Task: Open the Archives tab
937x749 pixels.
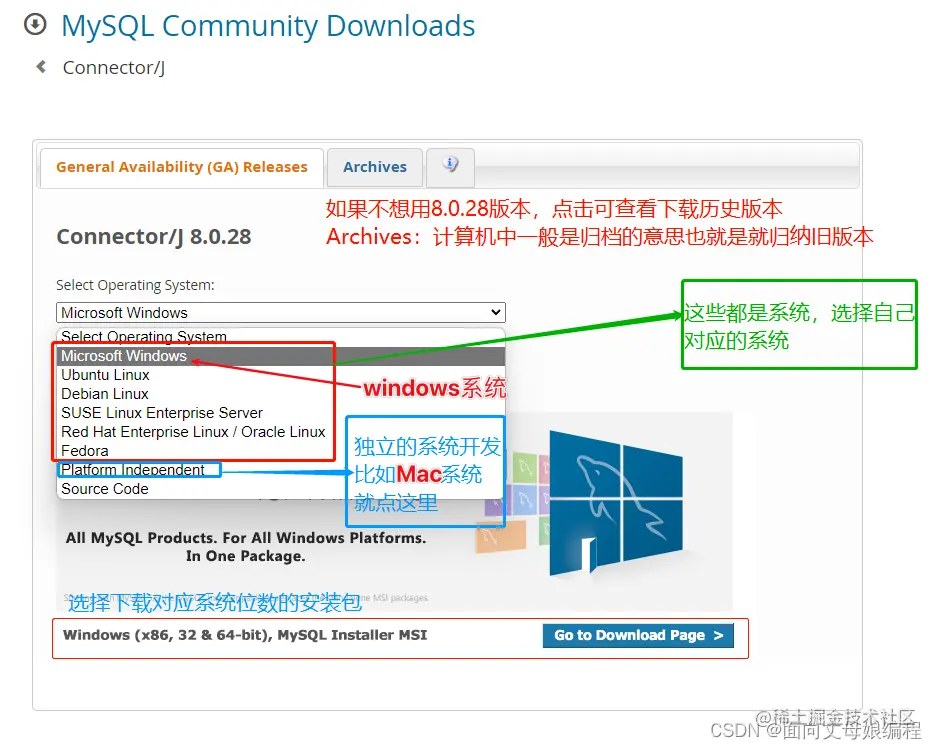Action: (x=375, y=167)
